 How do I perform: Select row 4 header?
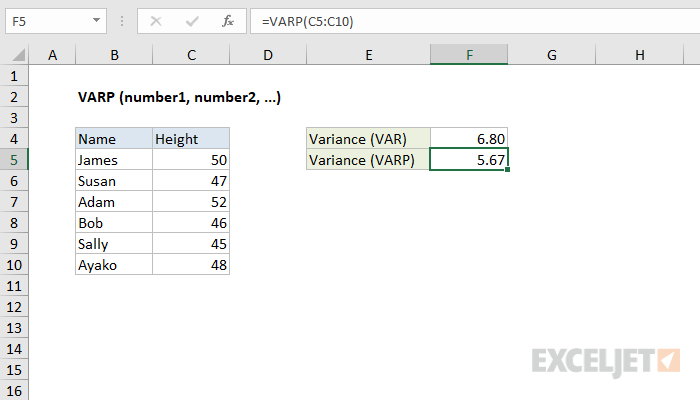tap(14, 139)
